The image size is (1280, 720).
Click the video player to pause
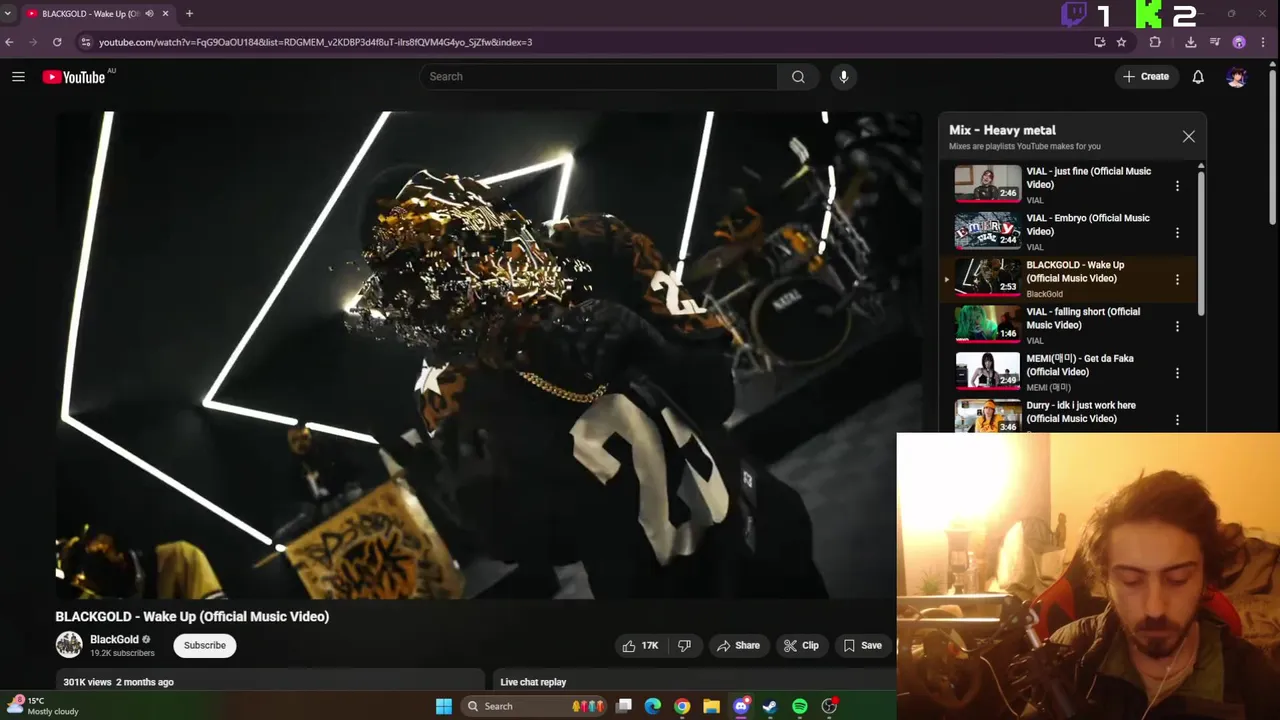[490, 355]
